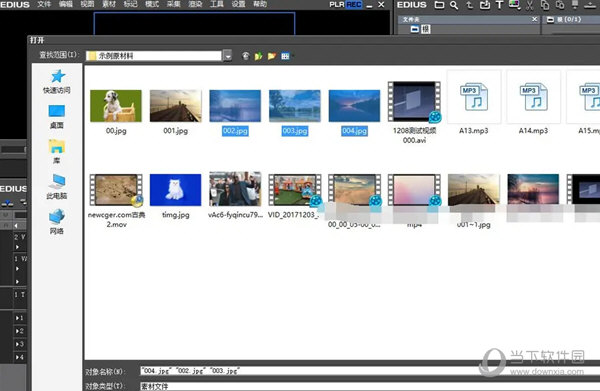Click the scissors cut icon
The width and height of the screenshot is (600, 391).
coord(530,5)
